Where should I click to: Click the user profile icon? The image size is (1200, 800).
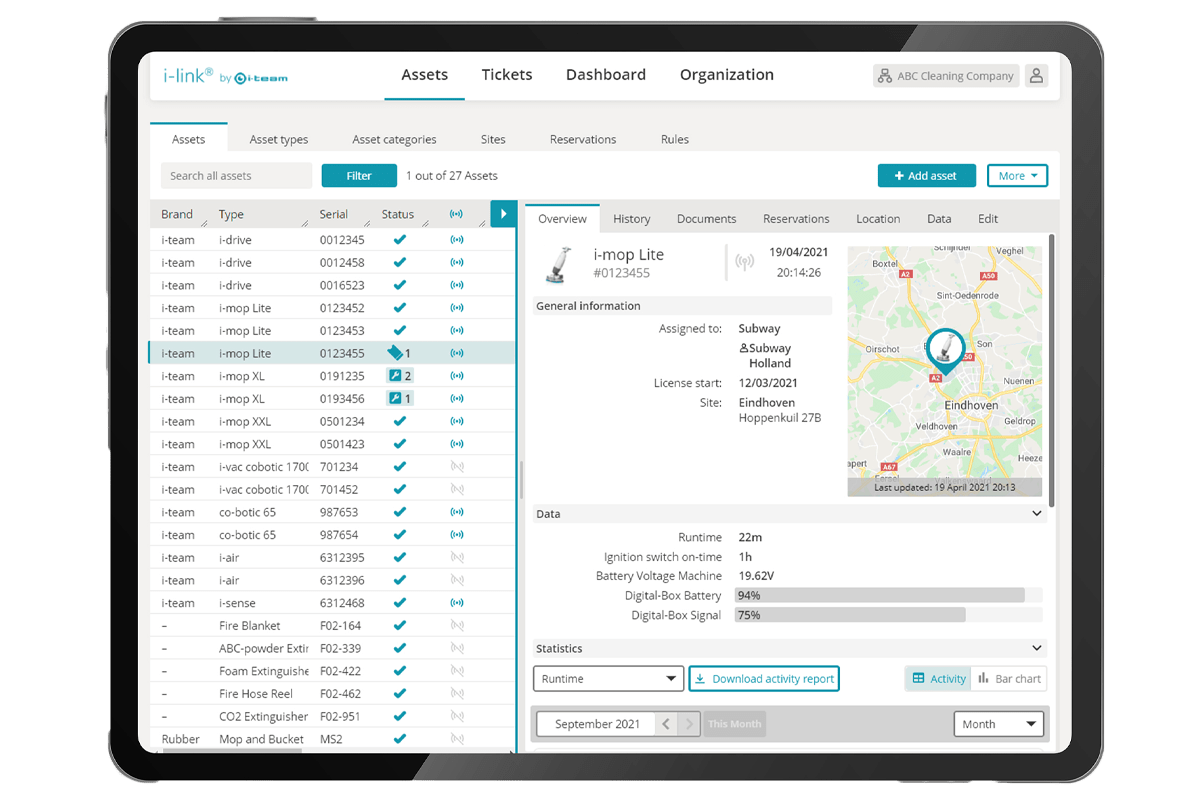click(1036, 76)
